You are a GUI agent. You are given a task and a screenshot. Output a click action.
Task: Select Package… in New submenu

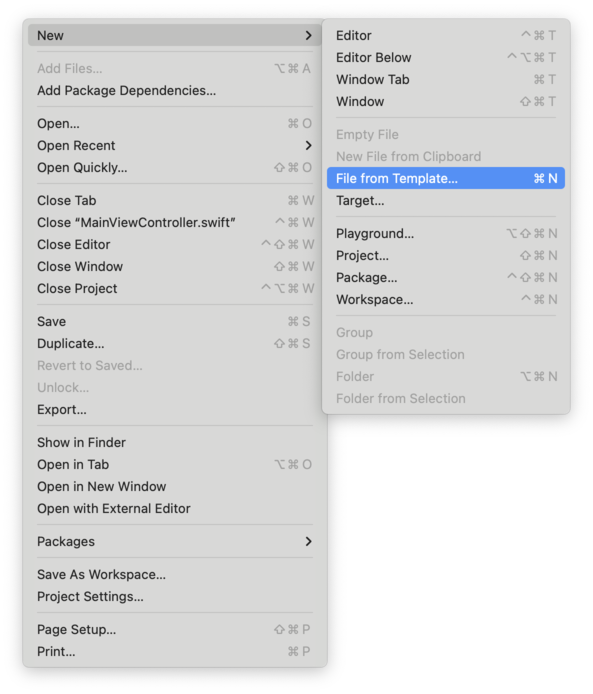tap(446, 278)
